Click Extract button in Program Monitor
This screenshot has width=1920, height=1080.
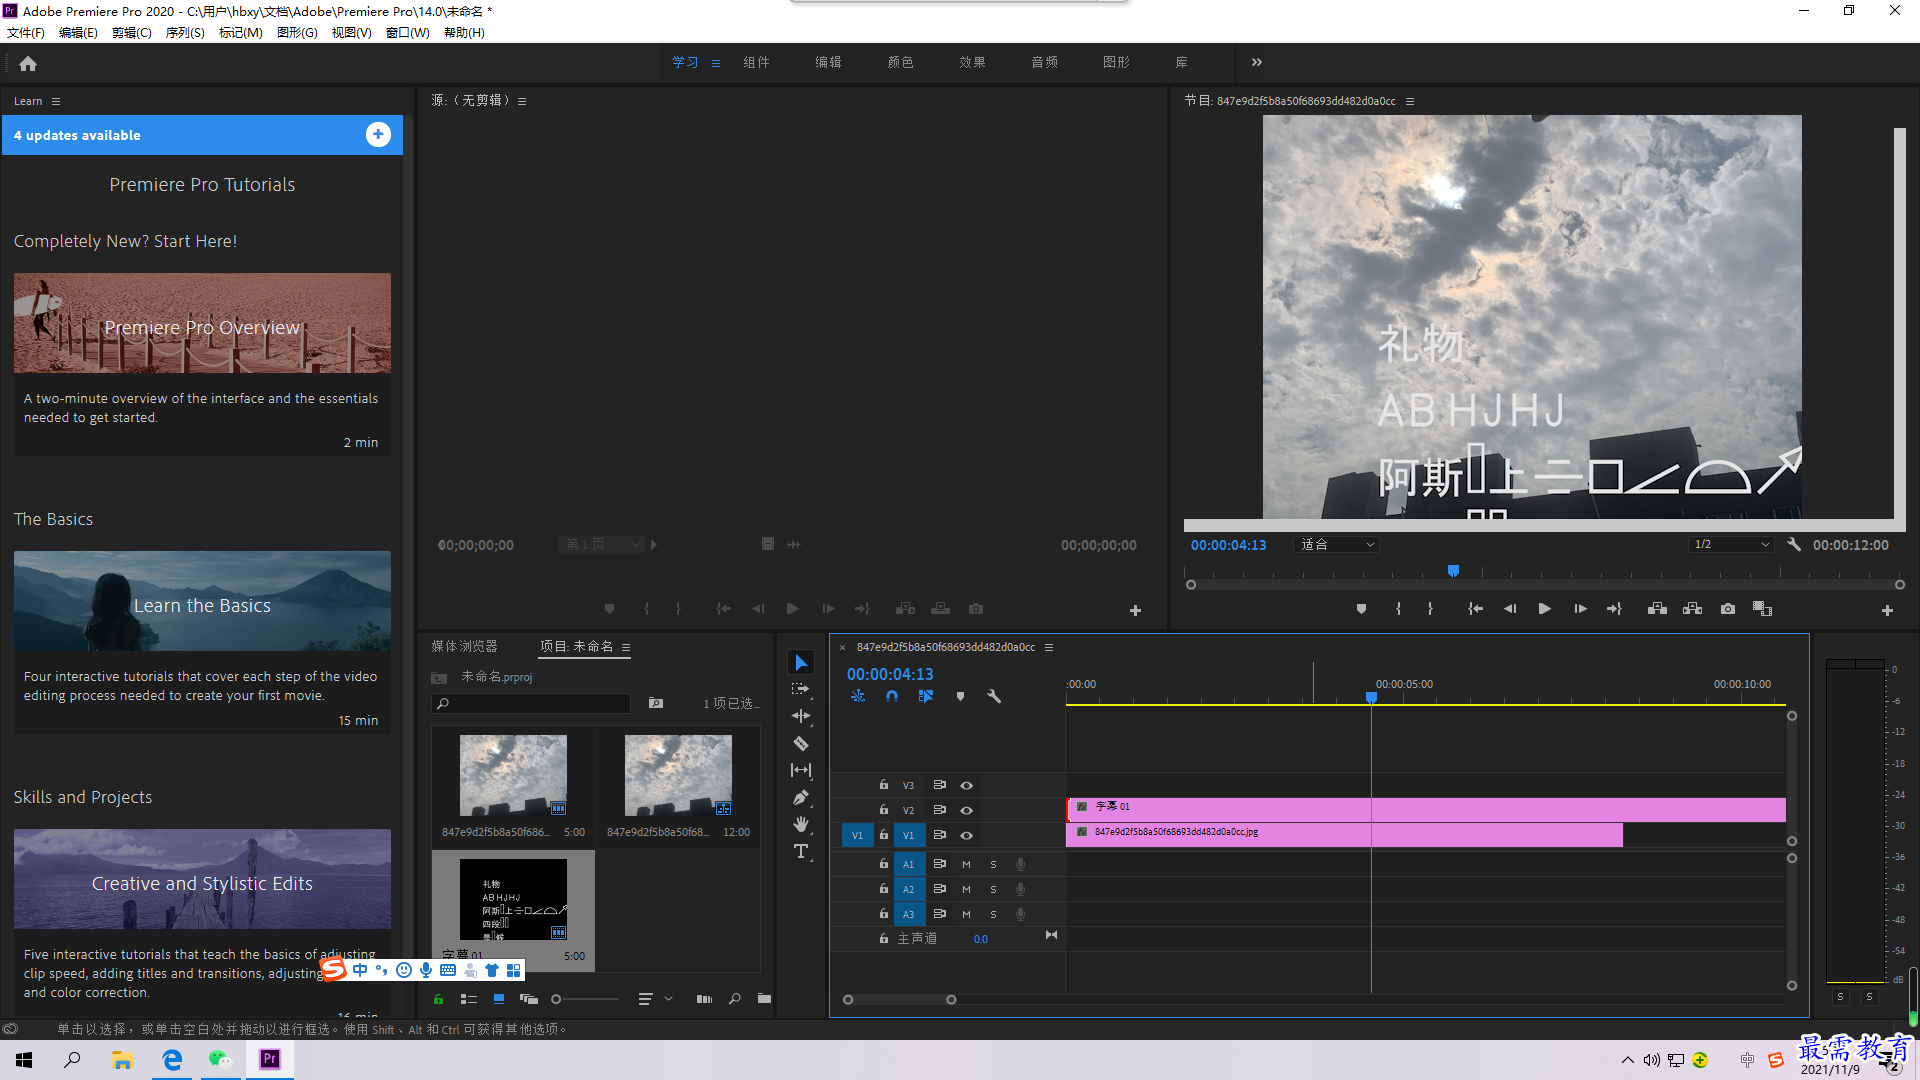pos(1692,609)
